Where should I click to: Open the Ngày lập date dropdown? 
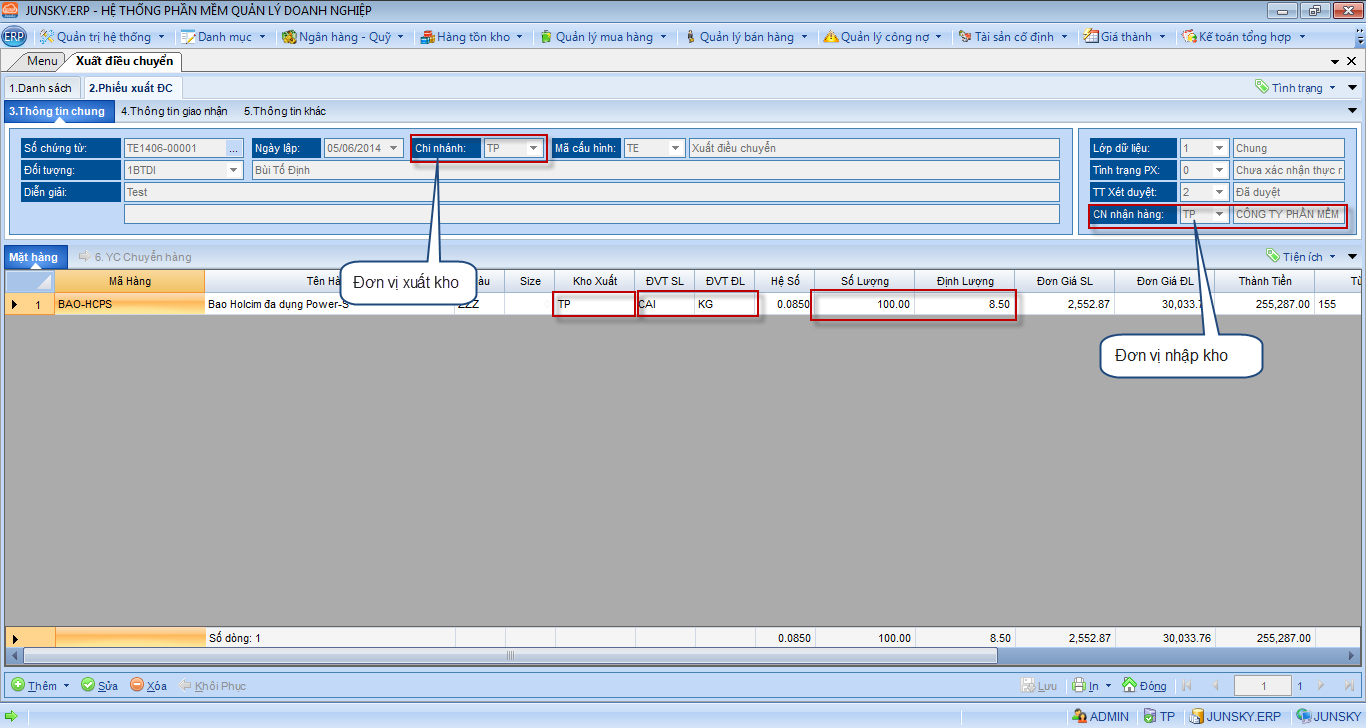point(394,149)
